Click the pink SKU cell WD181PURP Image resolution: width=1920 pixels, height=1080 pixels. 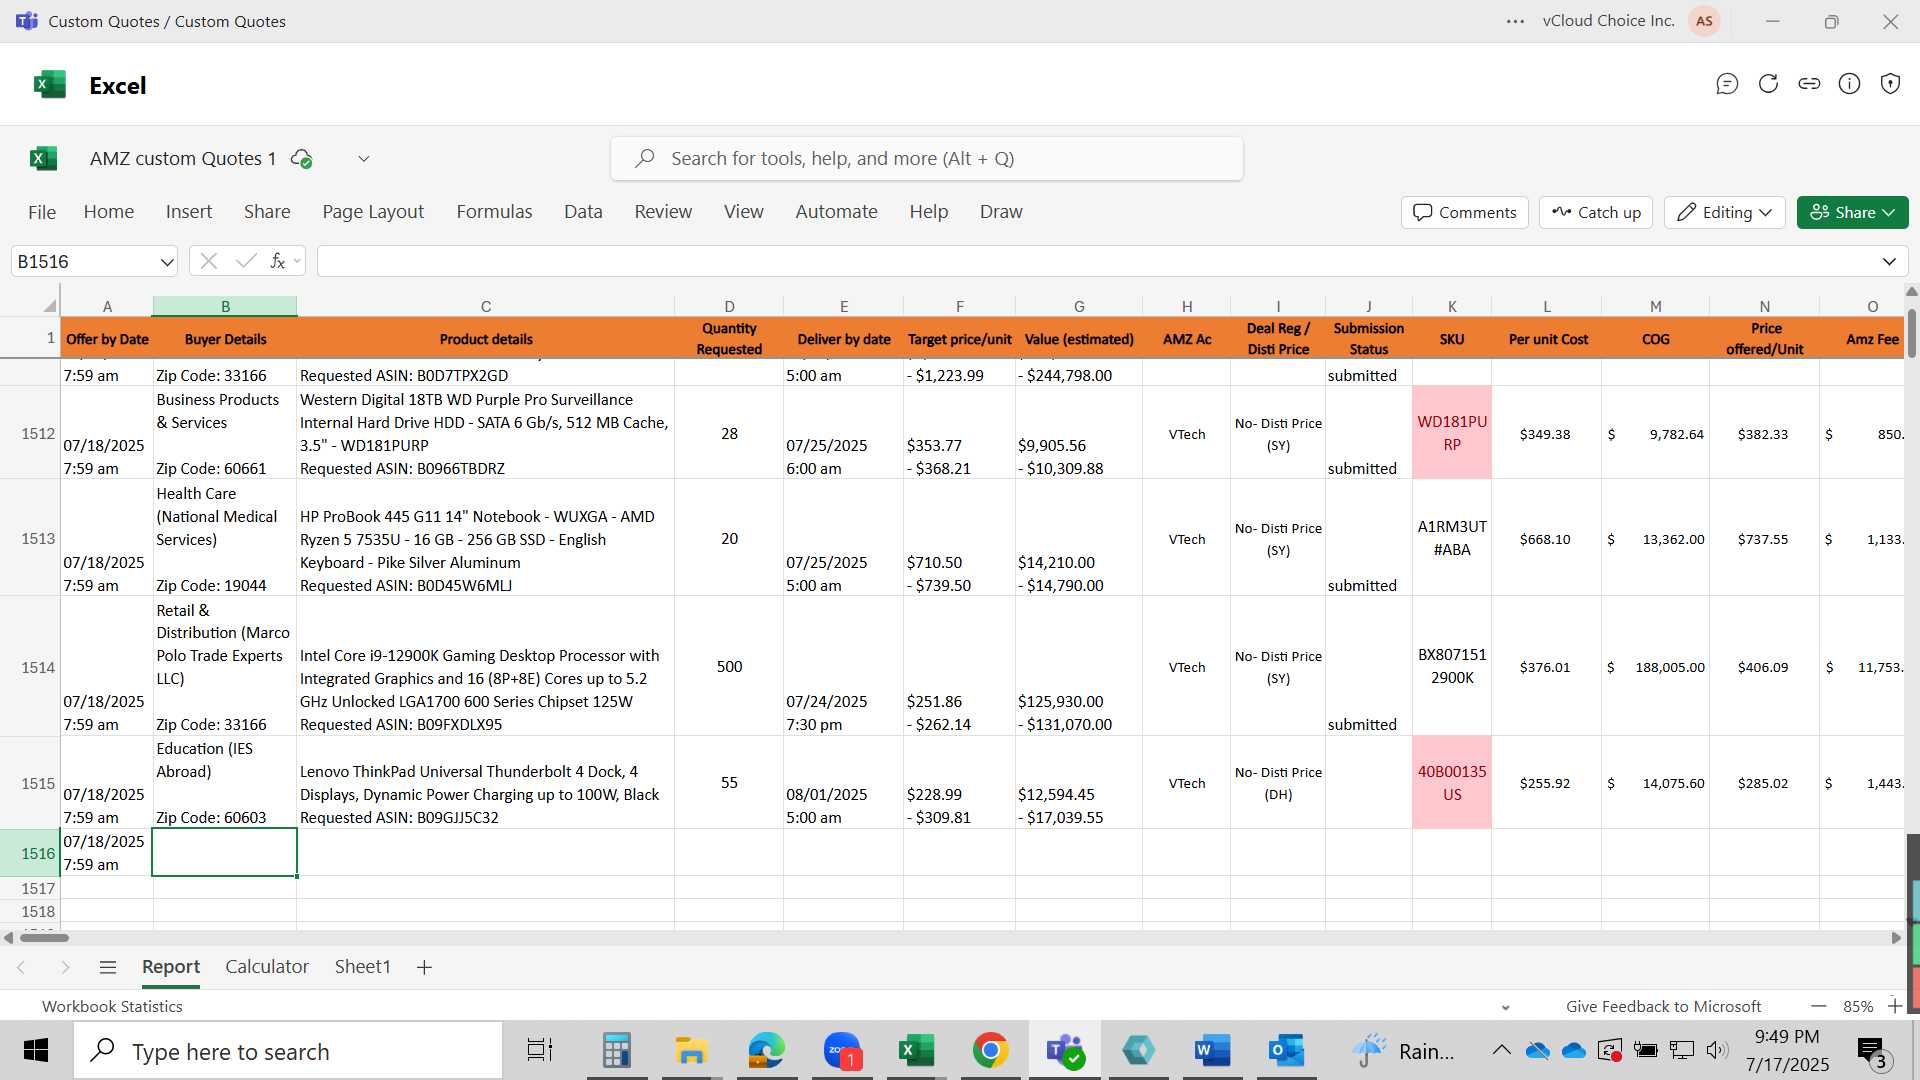coord(1452,433)
